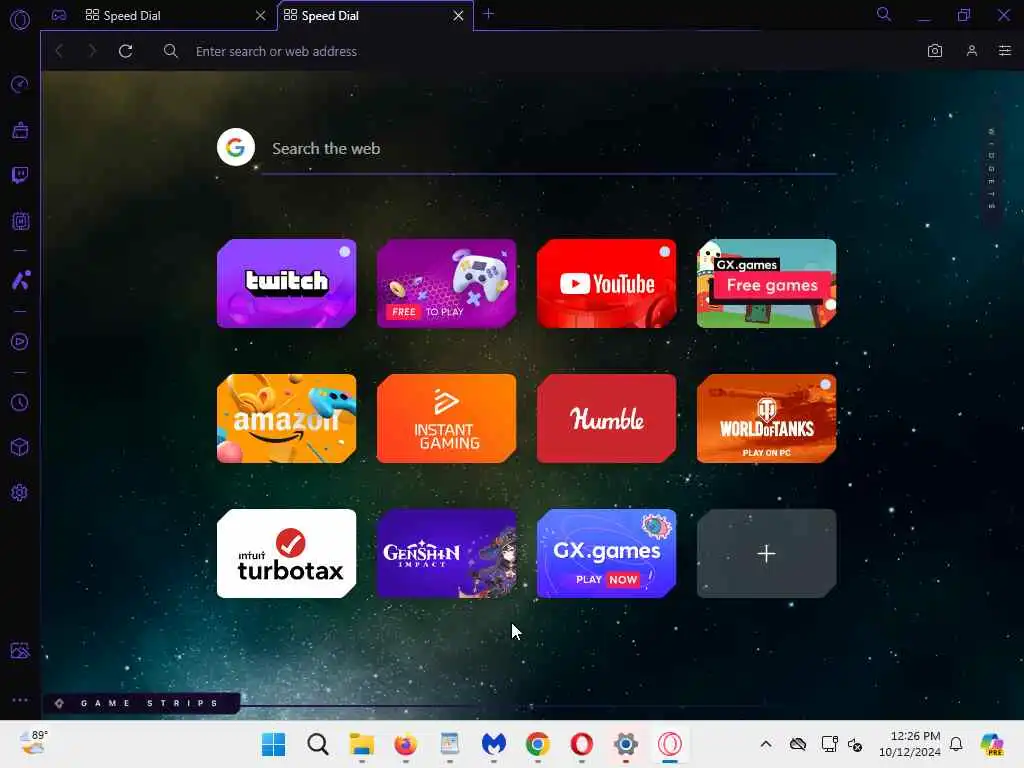
Task: Open the CPU chip panel in sidebar
Action: pyautogui.click(x=20, y=221)
